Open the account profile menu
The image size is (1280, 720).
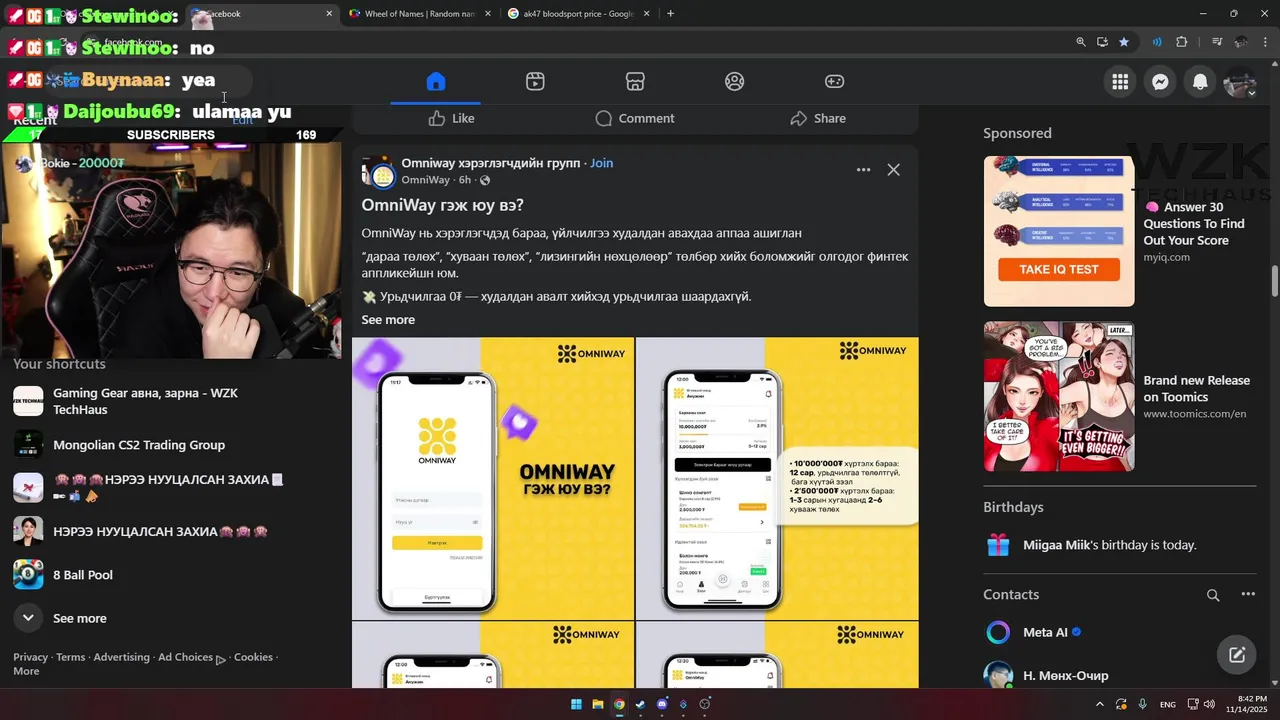coord(1240,82)
